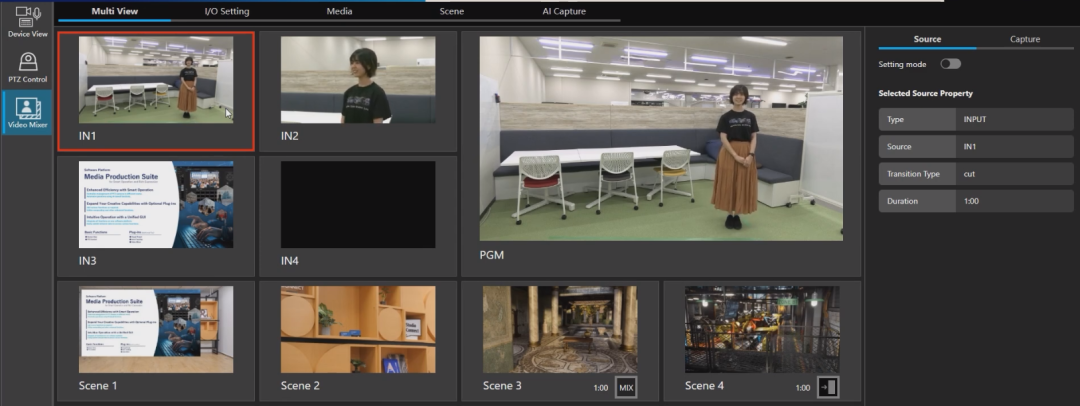Viewport: 1080px width, 406px height.
Task: Click the PGM program output preview
Action: [x=661, y=140]
